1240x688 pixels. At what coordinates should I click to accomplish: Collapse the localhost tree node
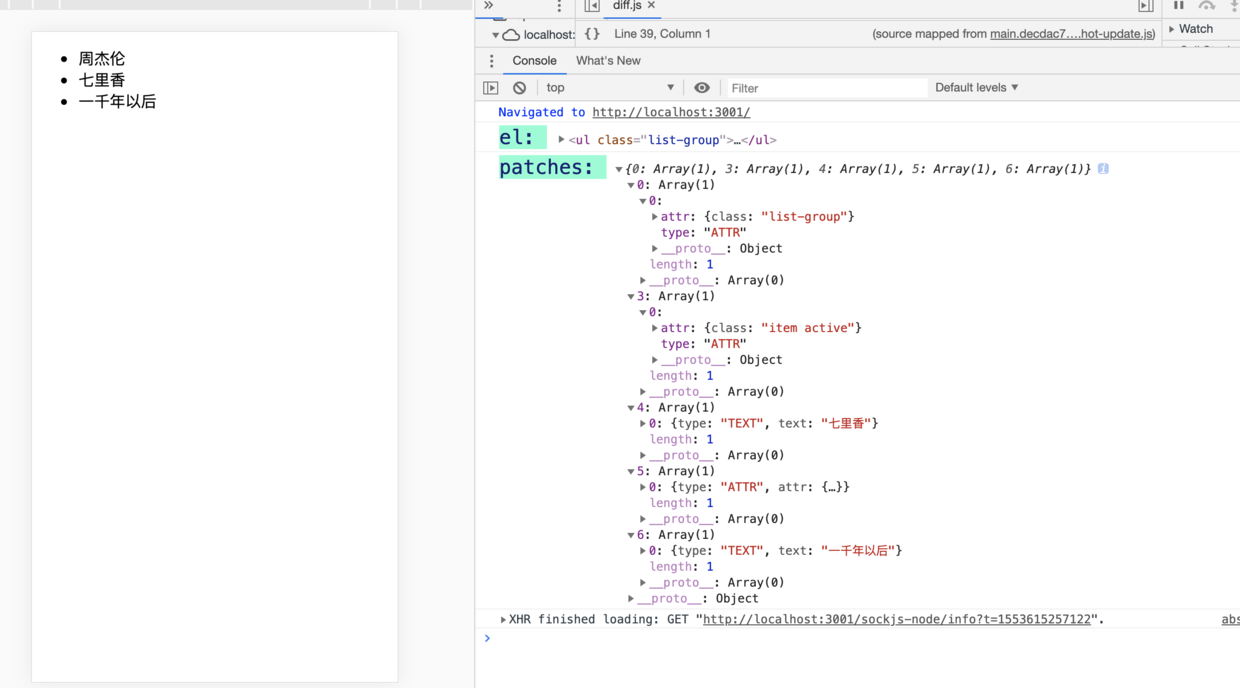[x=495, y=35]
